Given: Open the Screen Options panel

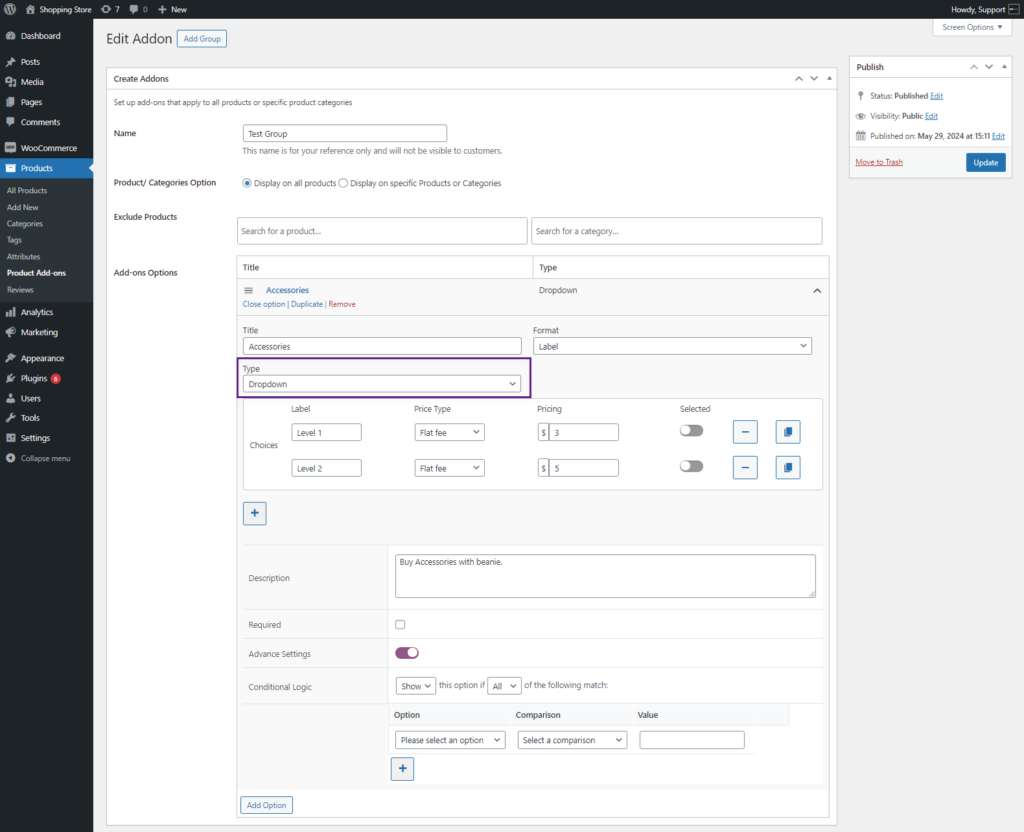Looking at the screenshot, I should click(x=972, y=27).
